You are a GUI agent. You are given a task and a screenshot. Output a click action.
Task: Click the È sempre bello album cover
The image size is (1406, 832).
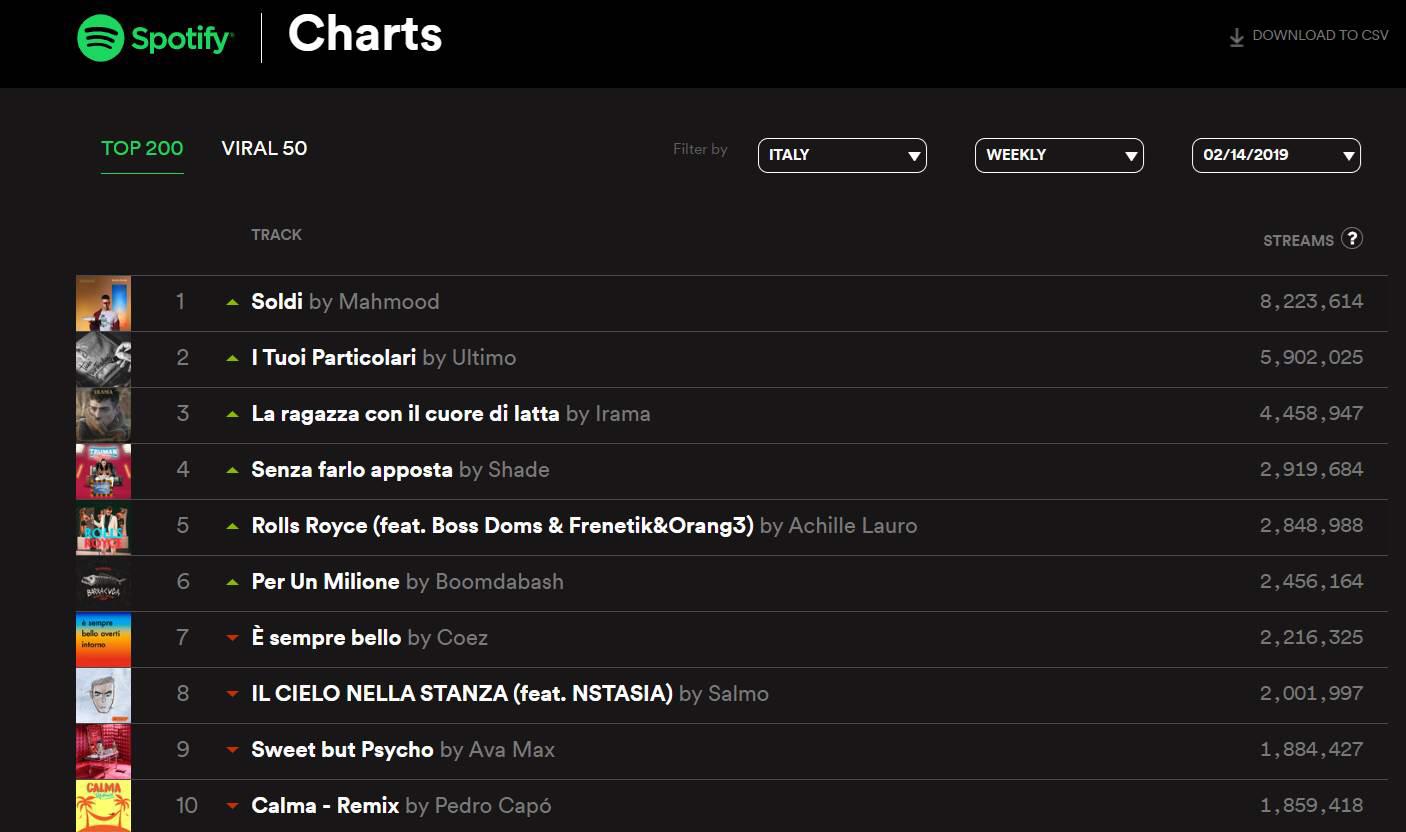coord(103,639)
